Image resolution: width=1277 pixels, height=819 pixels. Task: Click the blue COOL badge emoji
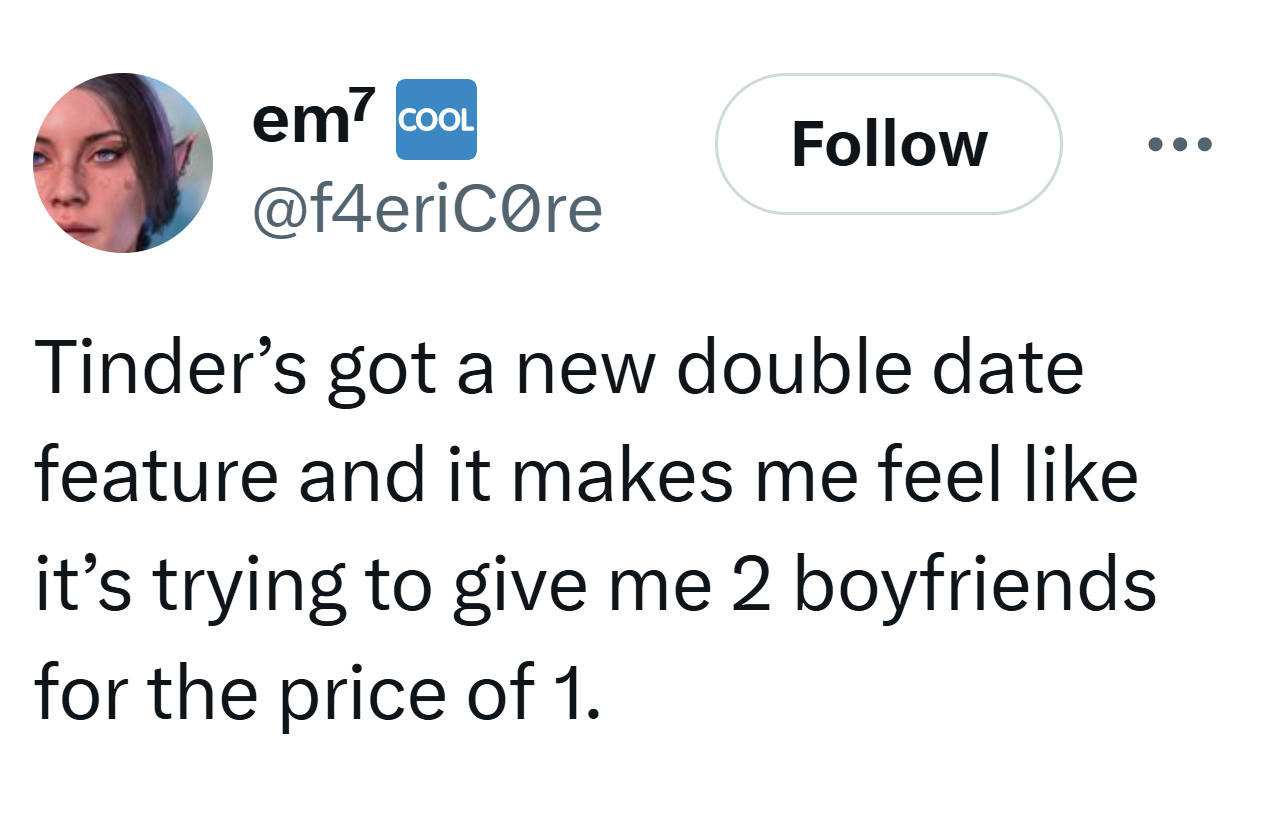(x=436, y=119)
